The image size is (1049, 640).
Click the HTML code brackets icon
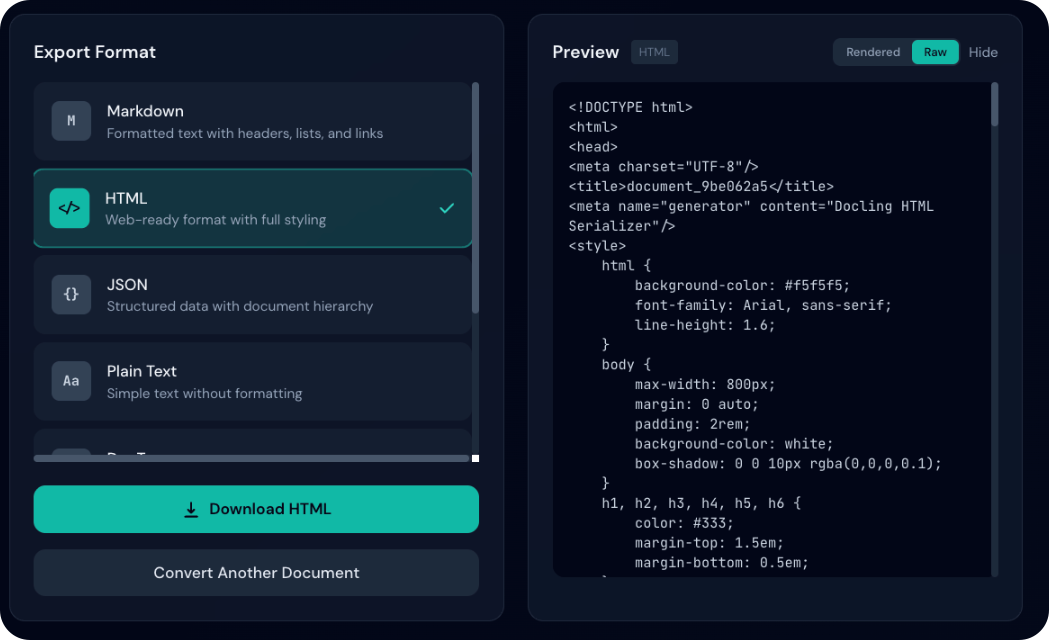69,208
